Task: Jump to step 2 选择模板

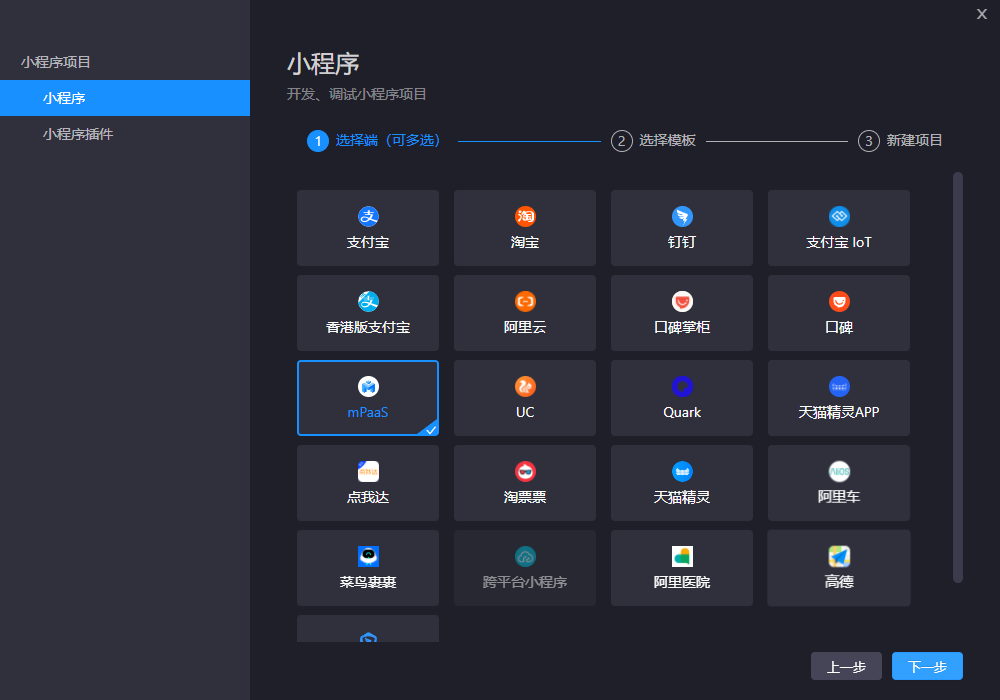Action: pos(653,140)
